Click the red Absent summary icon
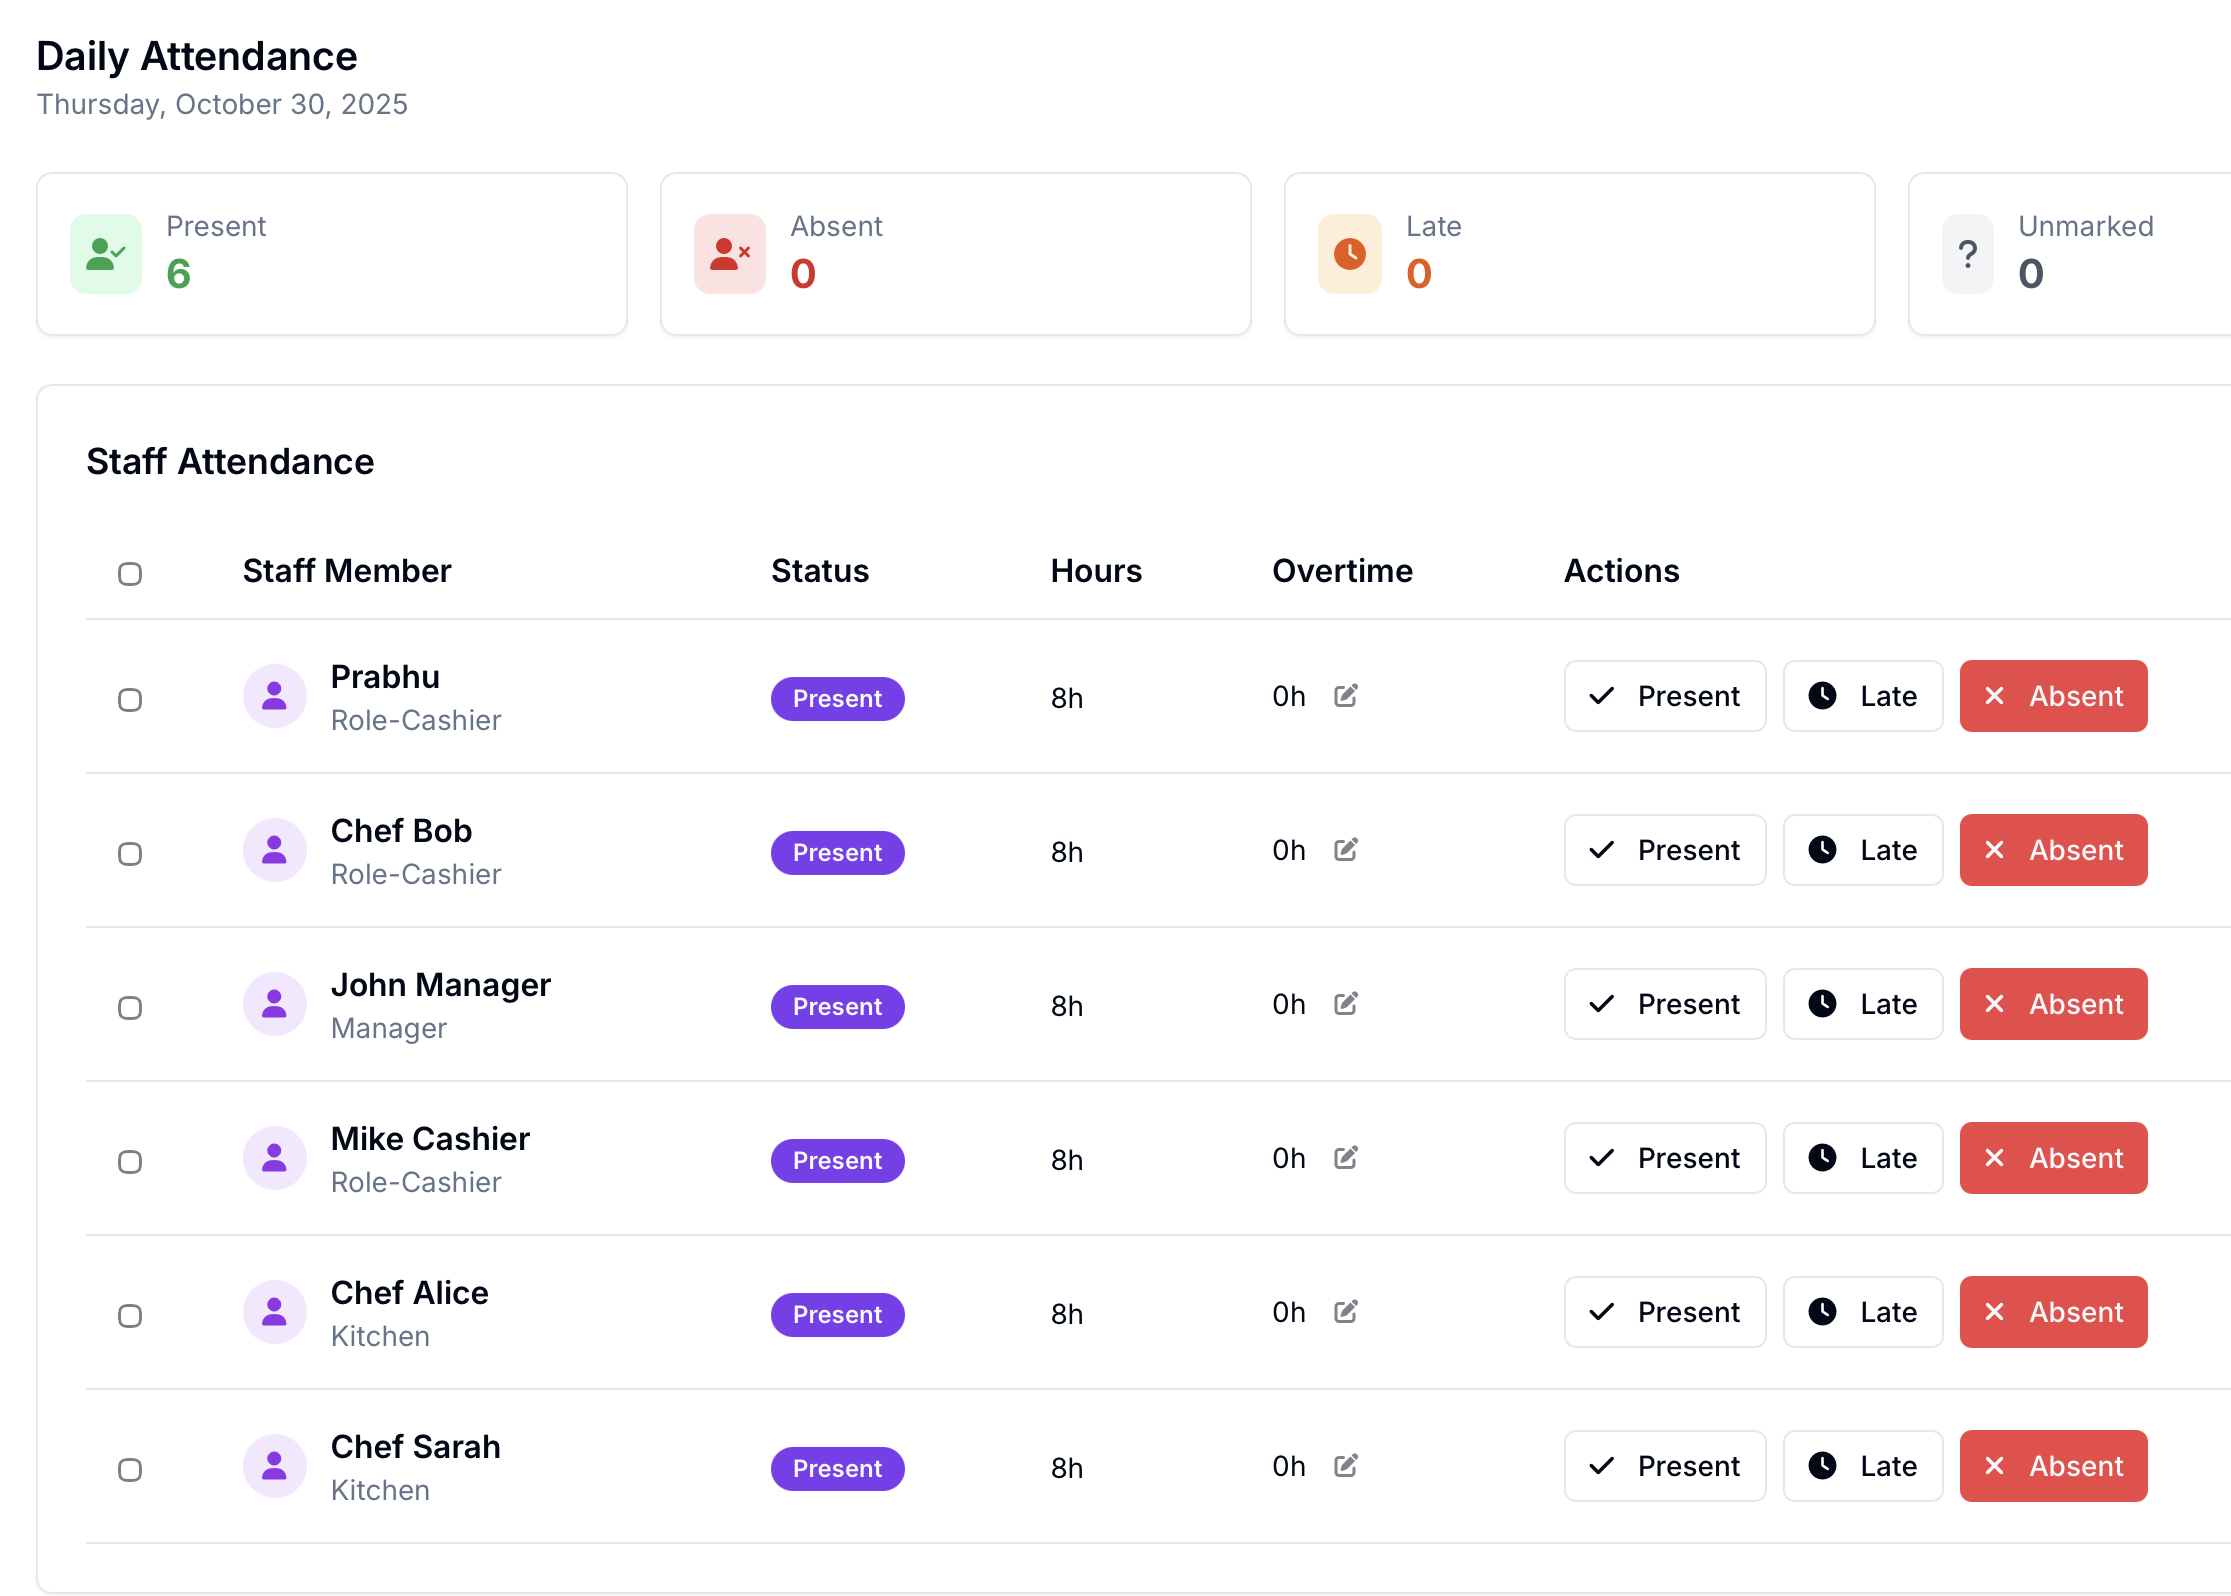 point(730,254)
